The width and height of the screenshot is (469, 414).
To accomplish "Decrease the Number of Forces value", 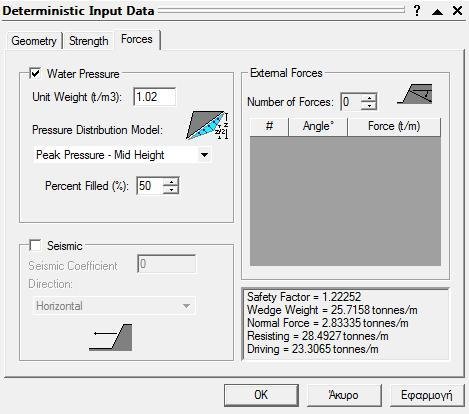I will [x=369, y=106].
